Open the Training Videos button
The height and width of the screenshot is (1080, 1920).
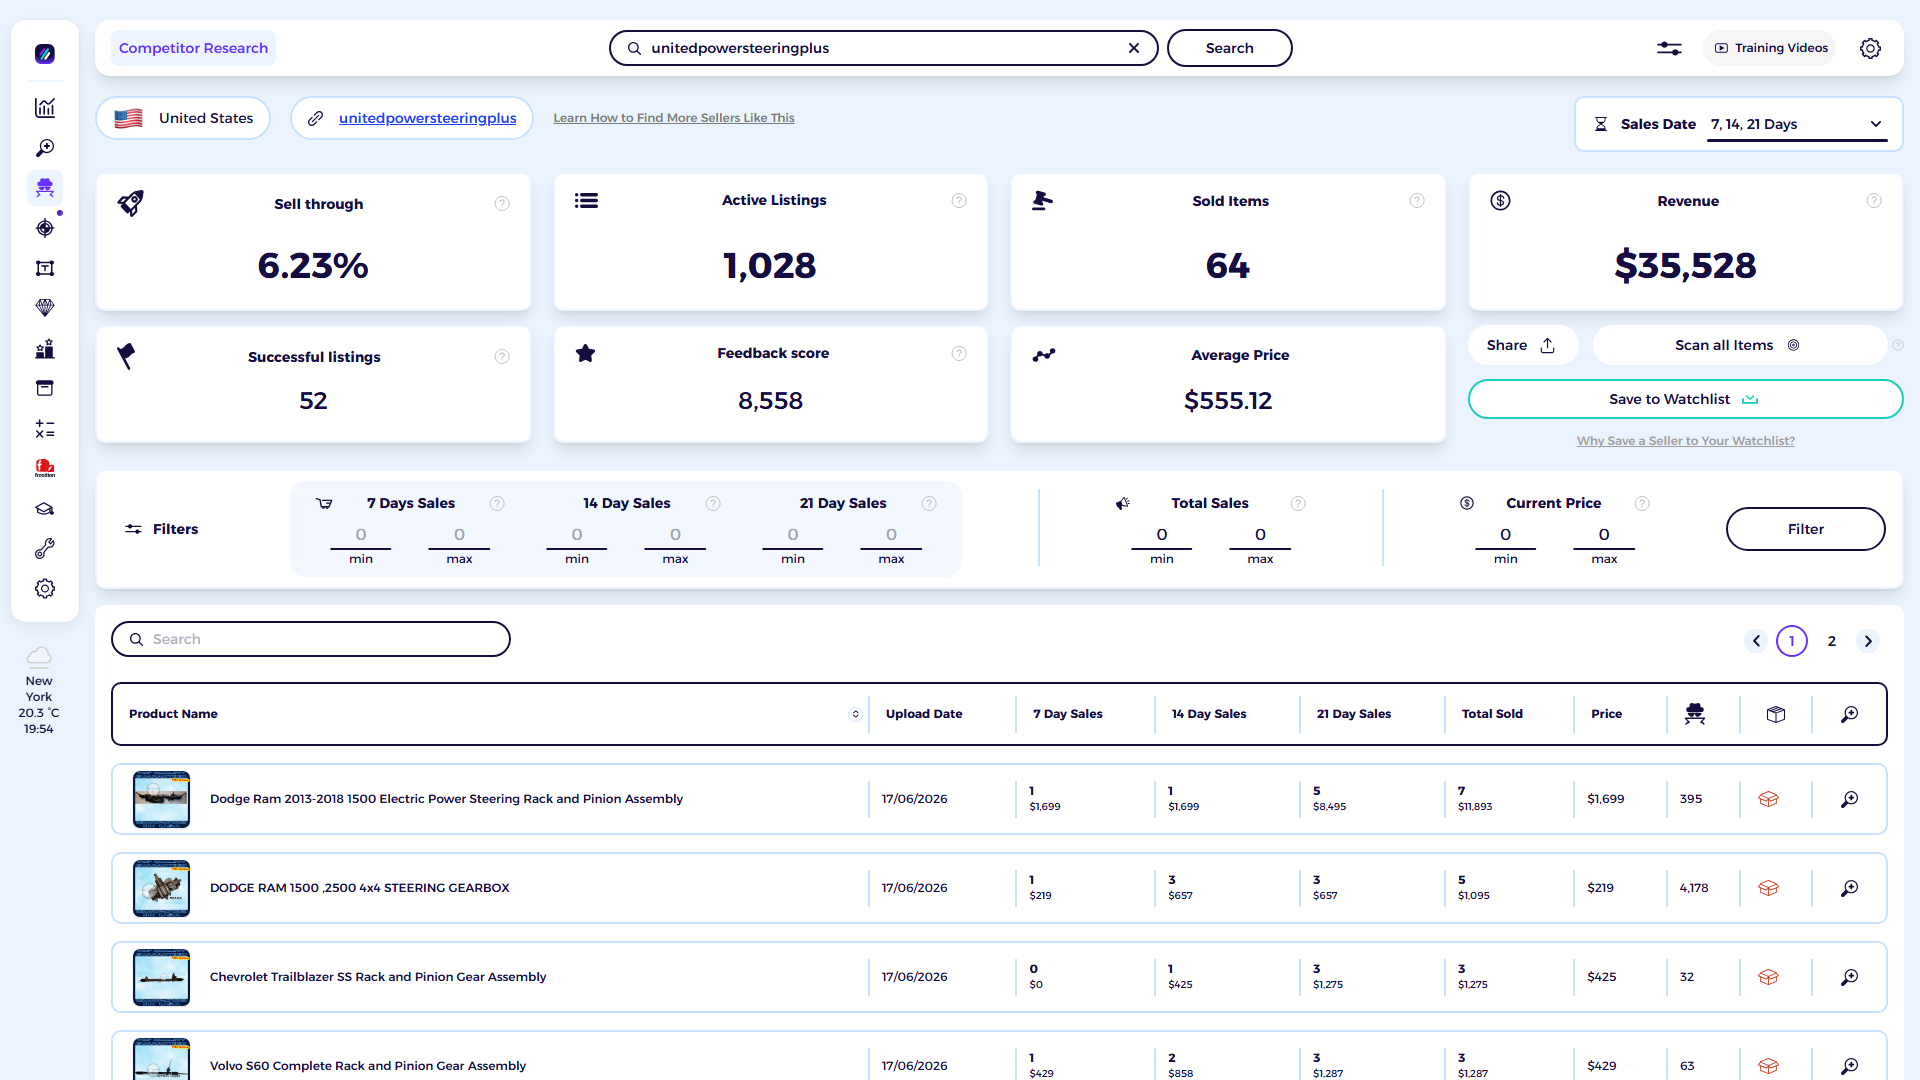[1770, 48]
